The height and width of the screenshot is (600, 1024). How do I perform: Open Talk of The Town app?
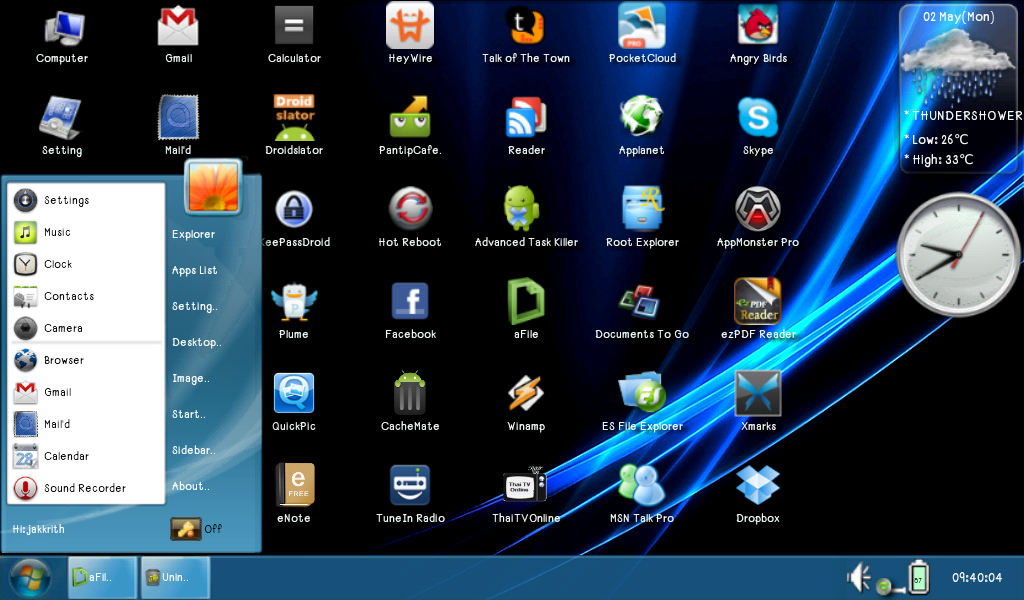tap(526, 27)
